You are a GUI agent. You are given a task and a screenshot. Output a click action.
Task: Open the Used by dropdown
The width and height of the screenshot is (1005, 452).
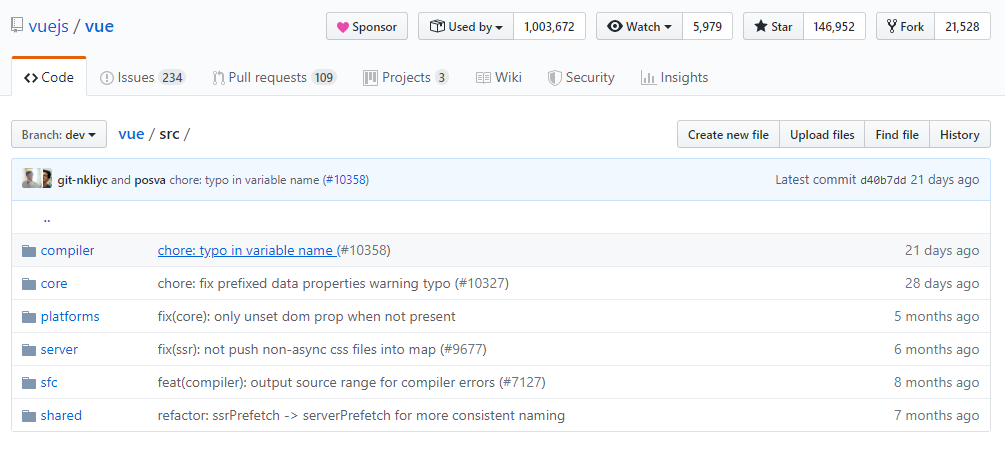466,26
